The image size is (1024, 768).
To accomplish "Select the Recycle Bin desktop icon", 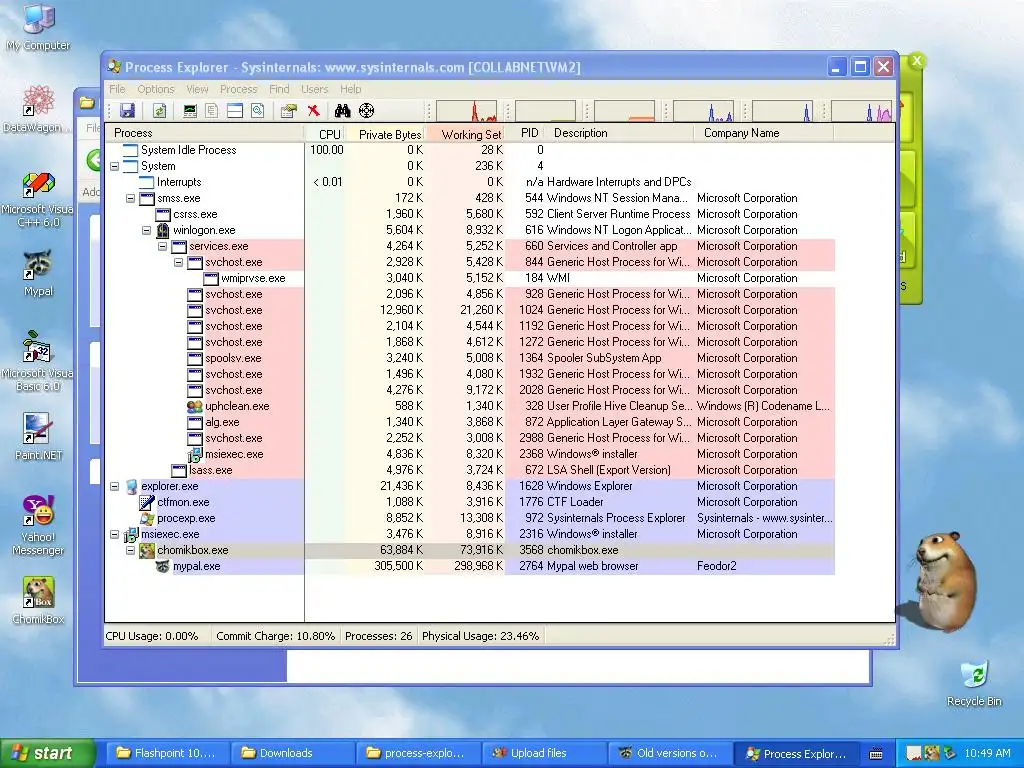I will click(974, 683).
